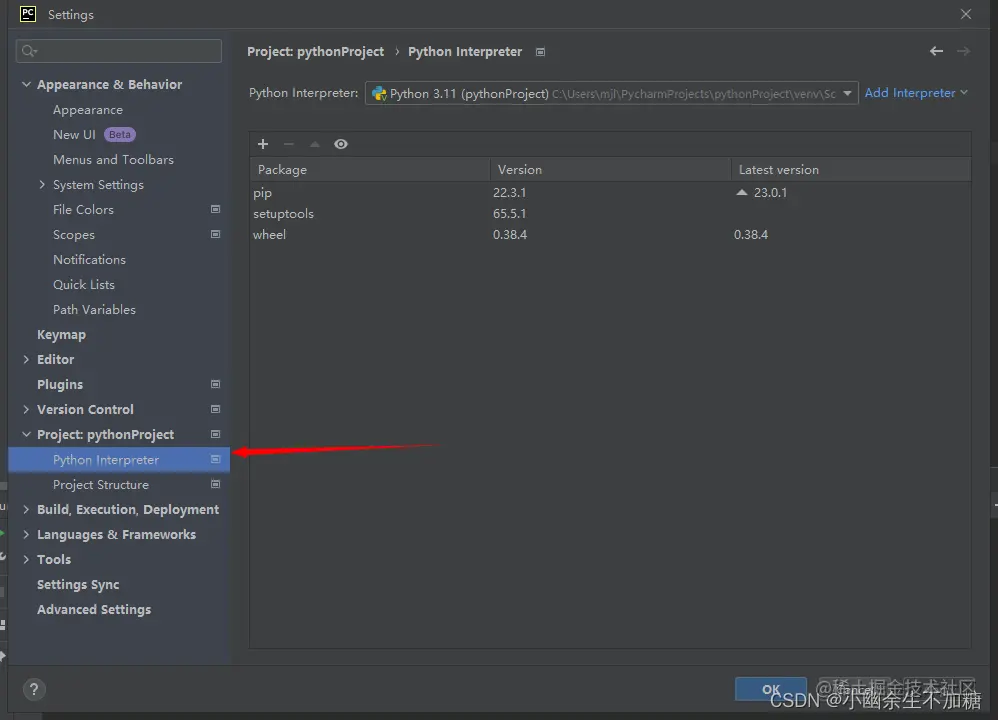Image resolution: width=998 pixels, height=720 pixels.
Task: Open Menus and Toolbars settings
Action: coord(113,160)
